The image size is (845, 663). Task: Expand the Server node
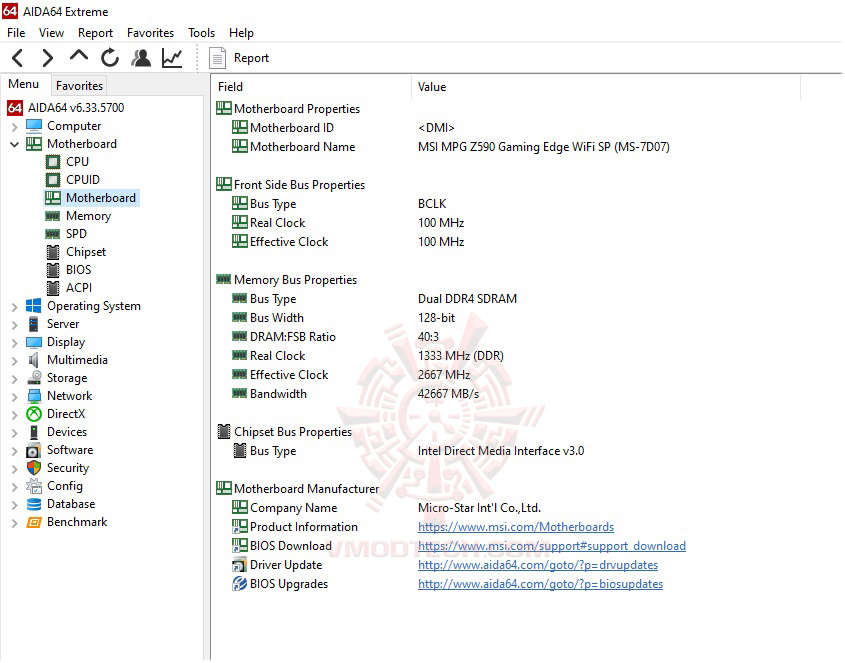point(15,324)
